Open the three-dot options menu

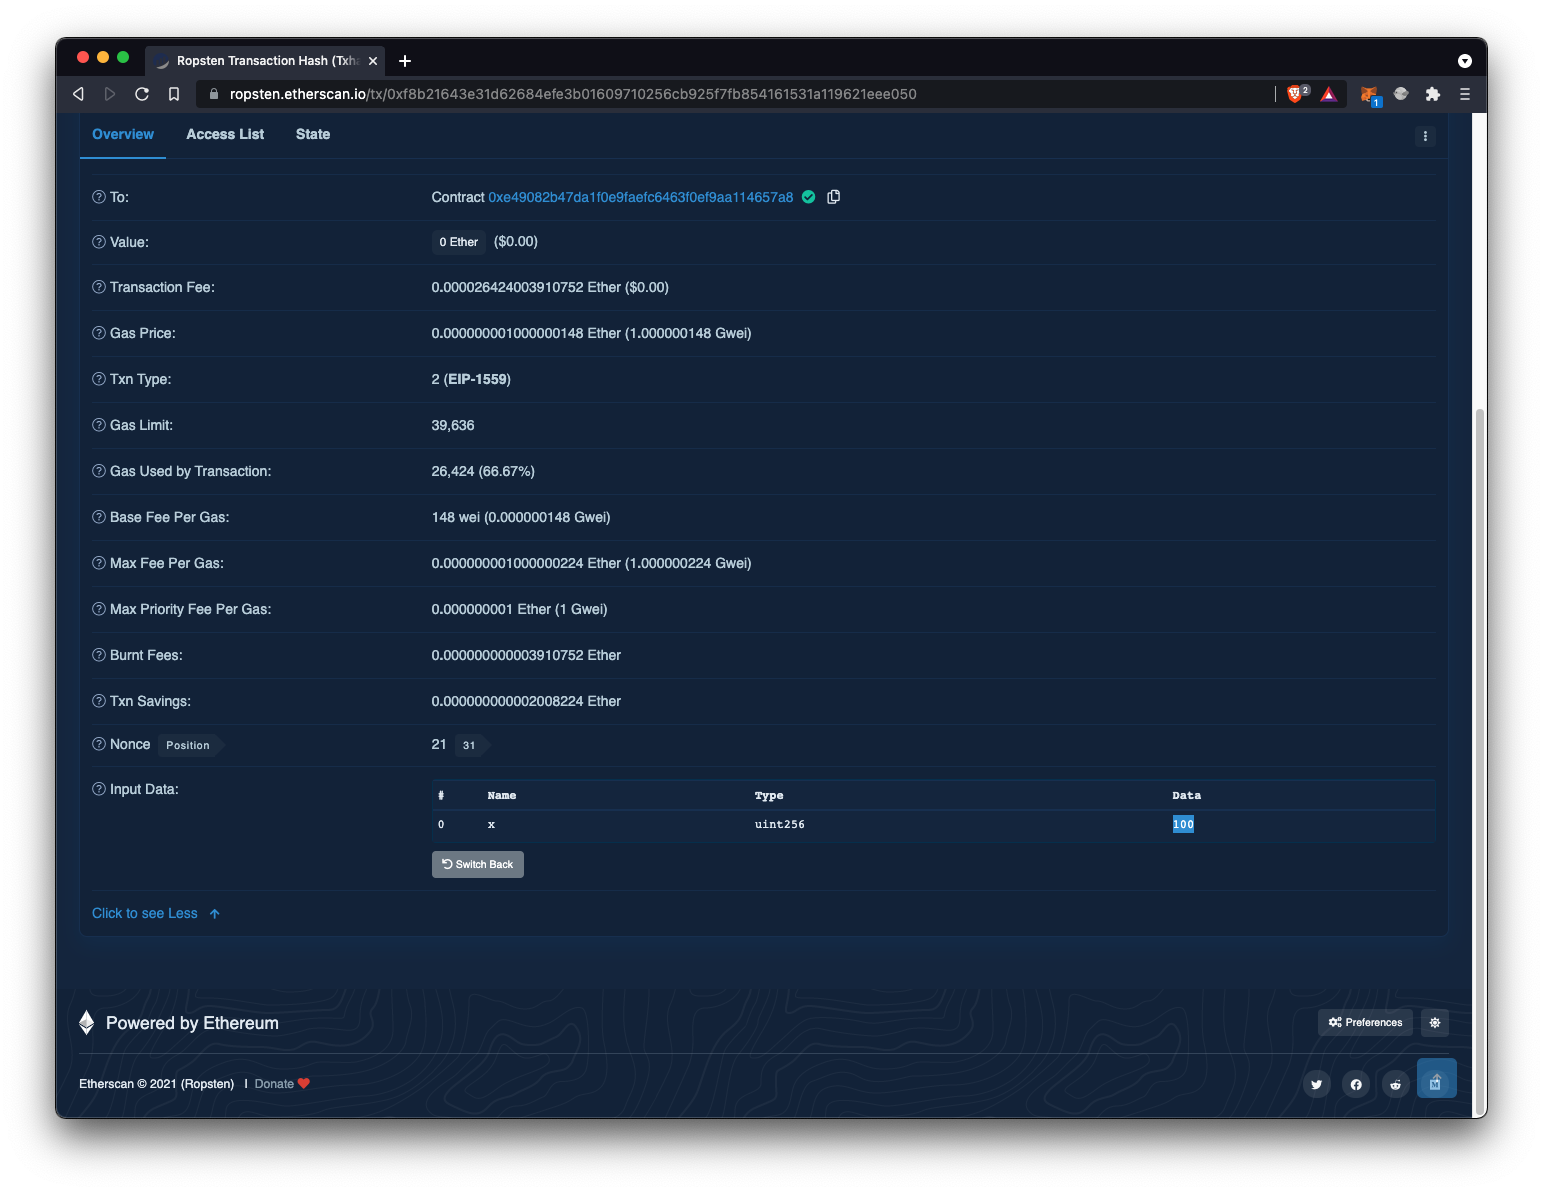pos(1425,136)
